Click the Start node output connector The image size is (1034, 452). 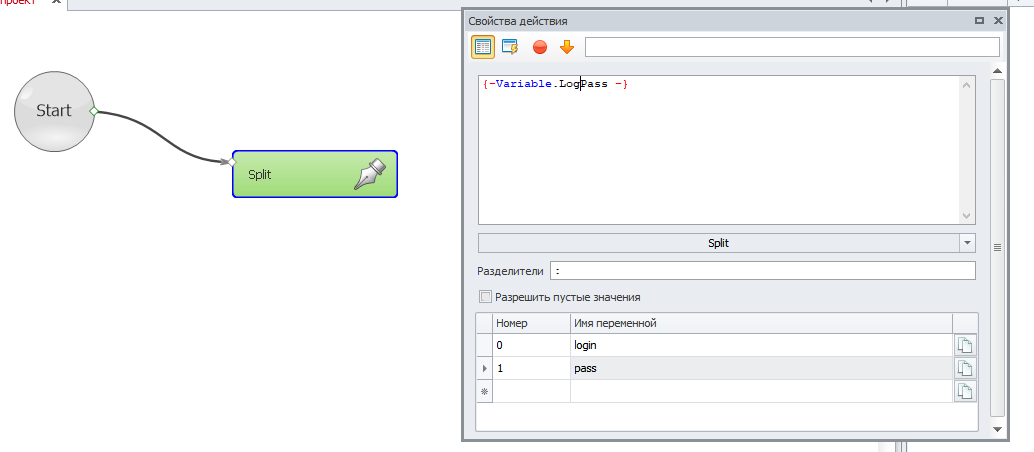point(93,111)
